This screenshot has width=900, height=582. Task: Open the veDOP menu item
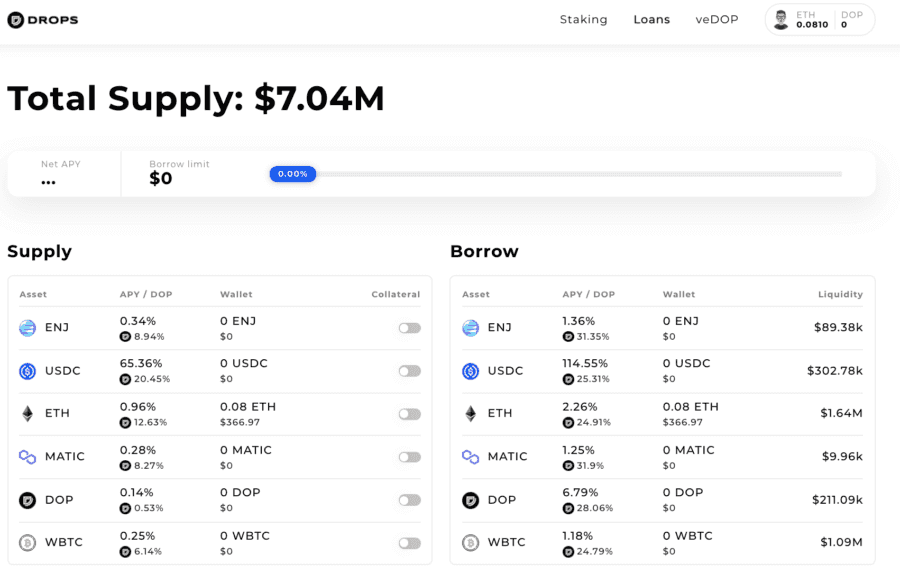click(716, 19)
